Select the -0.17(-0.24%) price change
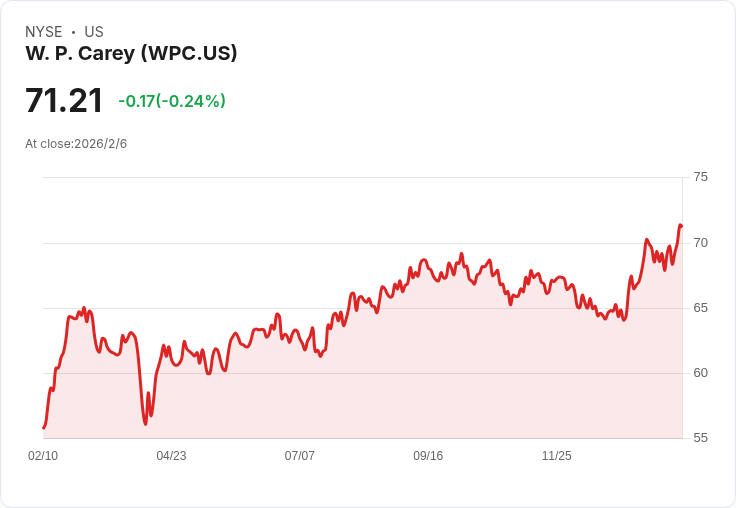The width and height of the screenshot is (736, 508). [x=172, y=101]
